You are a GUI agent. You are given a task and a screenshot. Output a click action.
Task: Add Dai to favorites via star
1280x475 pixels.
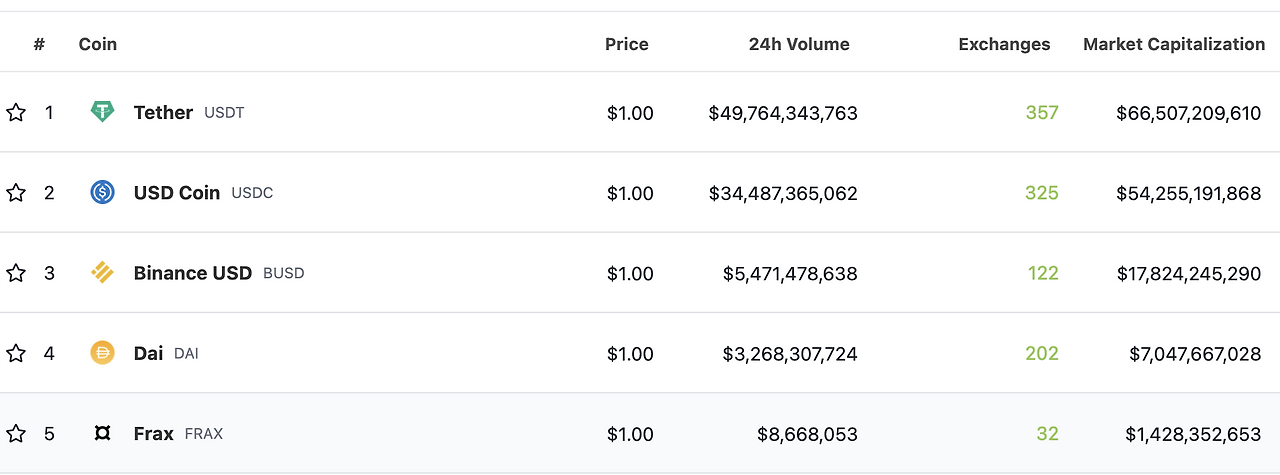point(16,353)
